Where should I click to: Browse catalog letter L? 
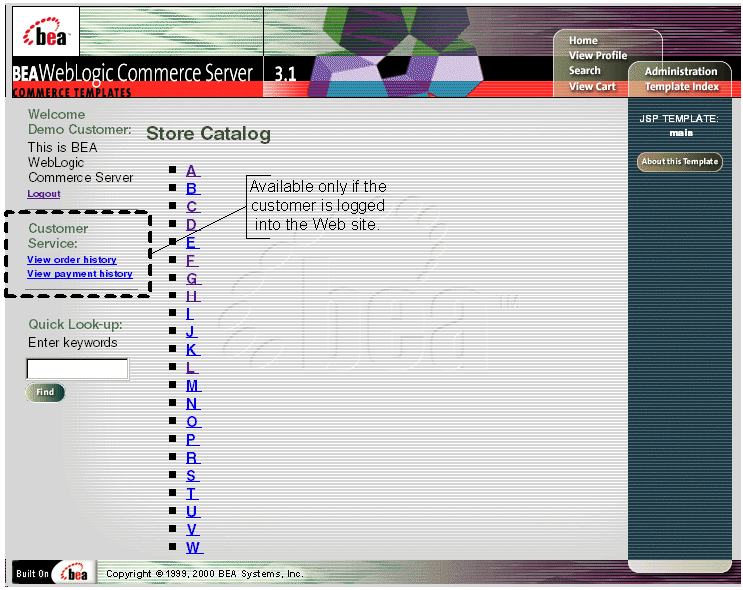191,368
